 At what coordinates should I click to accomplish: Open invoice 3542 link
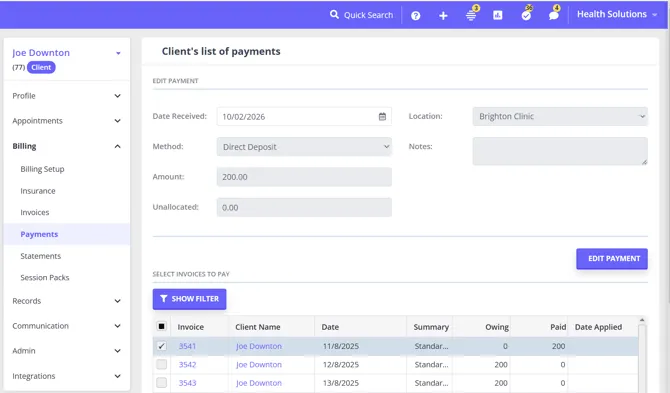point(187,364)
